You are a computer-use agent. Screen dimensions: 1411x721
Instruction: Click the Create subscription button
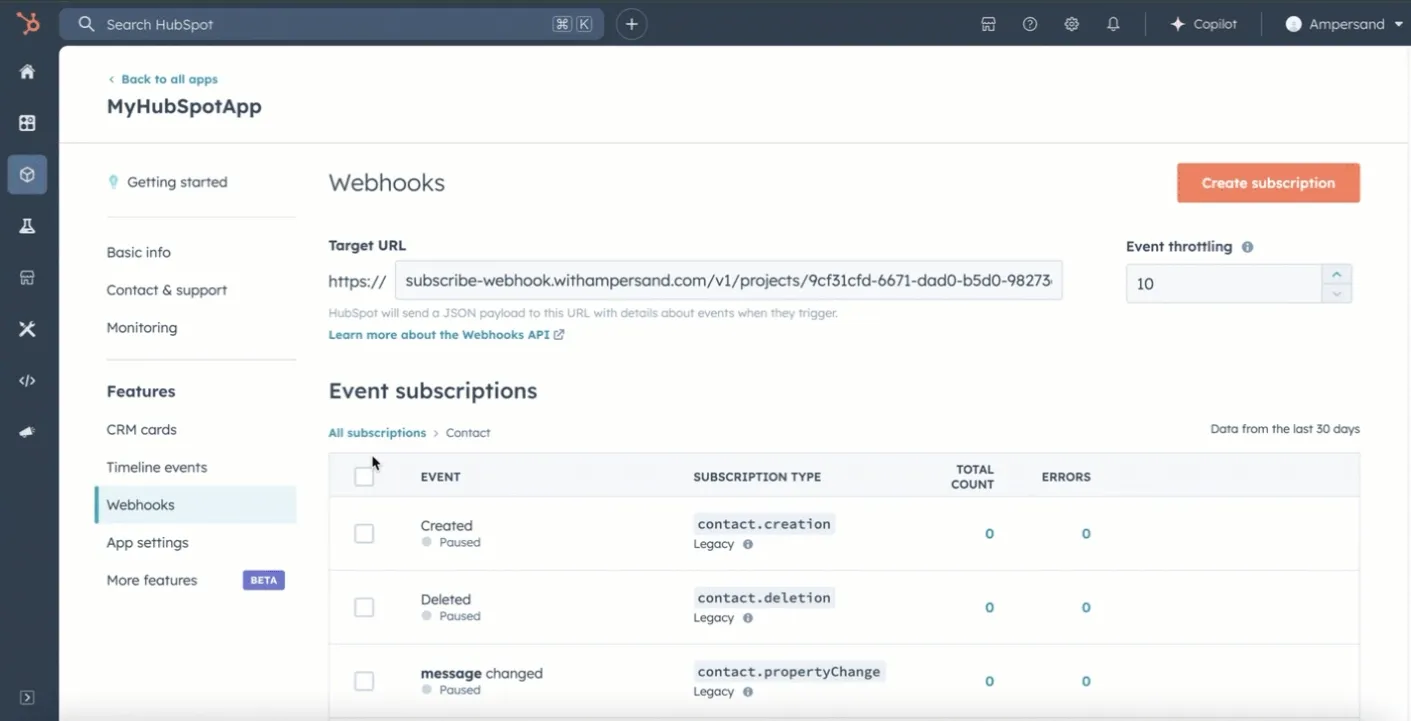tap(1267, 182)
